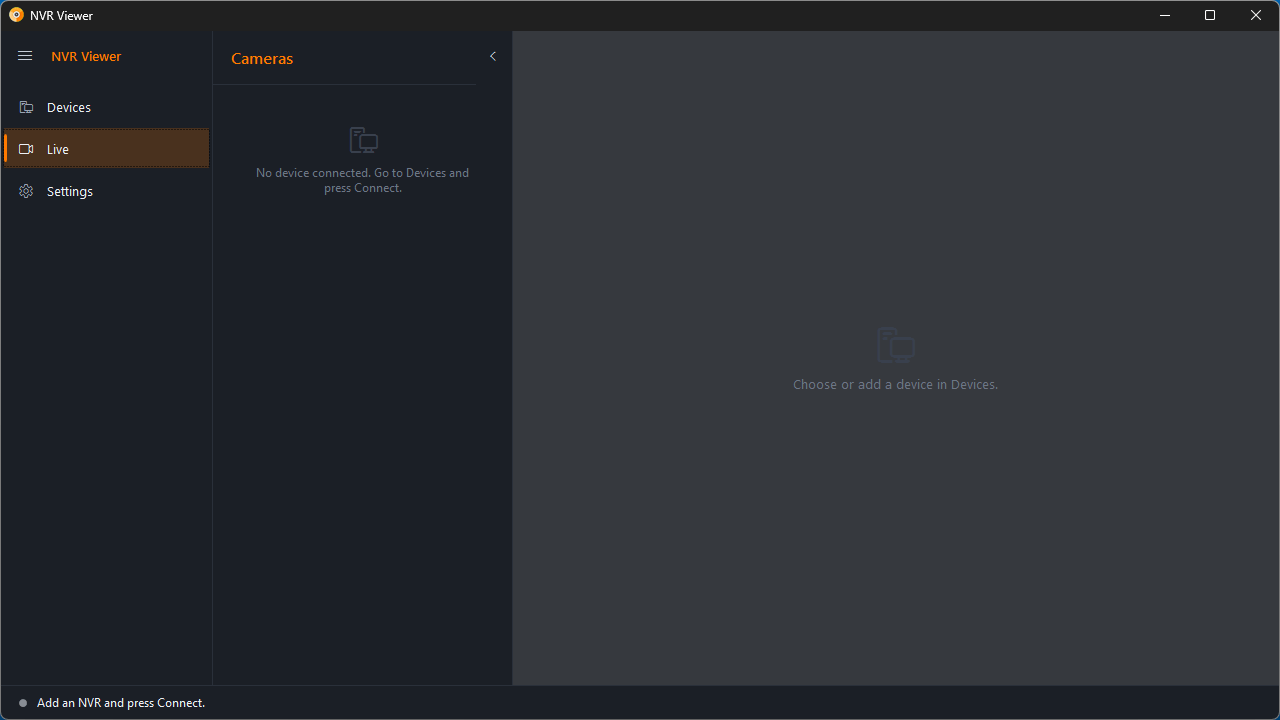Click the device placeholder icon in viewer
The image size is (1280, 720).
point(896,345)
